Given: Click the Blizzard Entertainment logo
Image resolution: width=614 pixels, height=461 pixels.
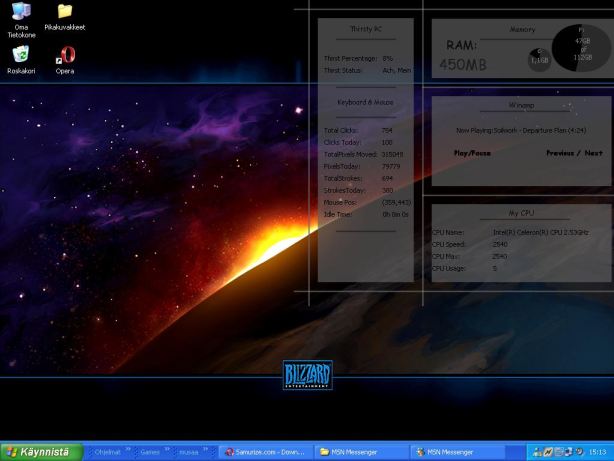Looking at the screenshot, I should coord(308,375).
